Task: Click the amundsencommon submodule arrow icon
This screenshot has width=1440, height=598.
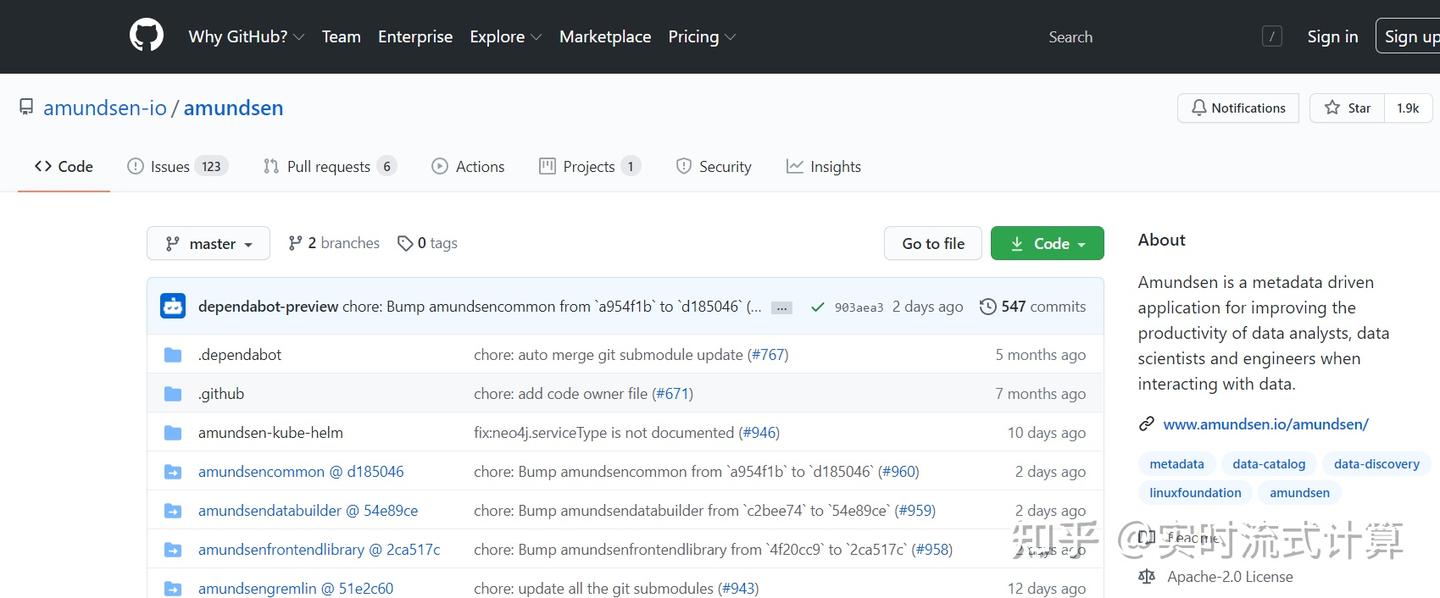Action: (x=172, y=471)
